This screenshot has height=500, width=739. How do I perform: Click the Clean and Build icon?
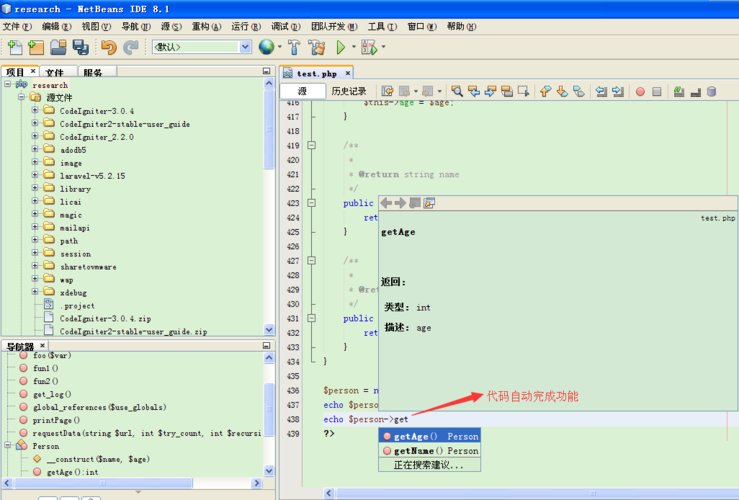point(317,47)
